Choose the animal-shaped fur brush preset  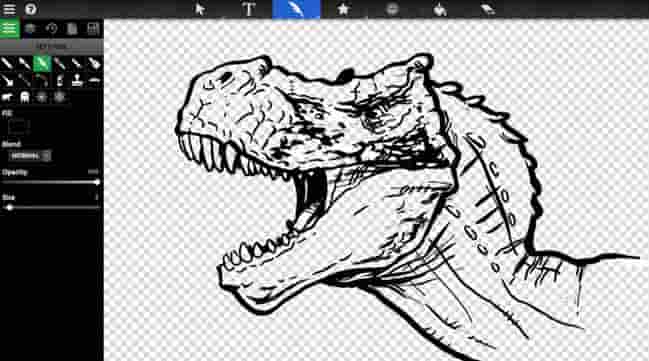pos(7,97)
